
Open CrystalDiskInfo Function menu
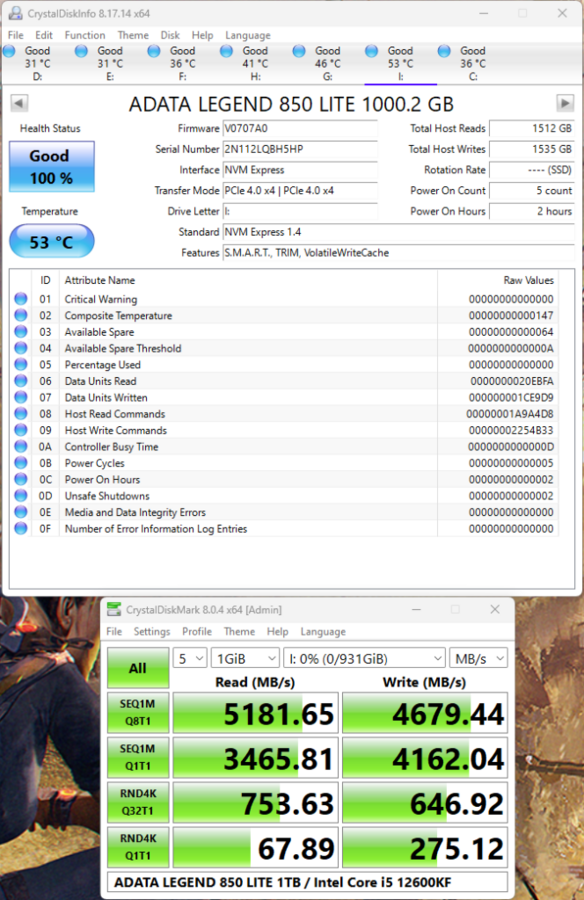click(85, 35)
